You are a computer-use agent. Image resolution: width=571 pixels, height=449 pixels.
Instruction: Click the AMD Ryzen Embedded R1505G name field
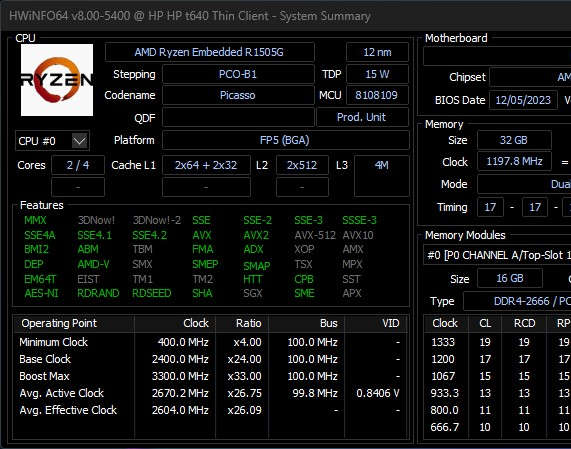[x=209, y=52]
